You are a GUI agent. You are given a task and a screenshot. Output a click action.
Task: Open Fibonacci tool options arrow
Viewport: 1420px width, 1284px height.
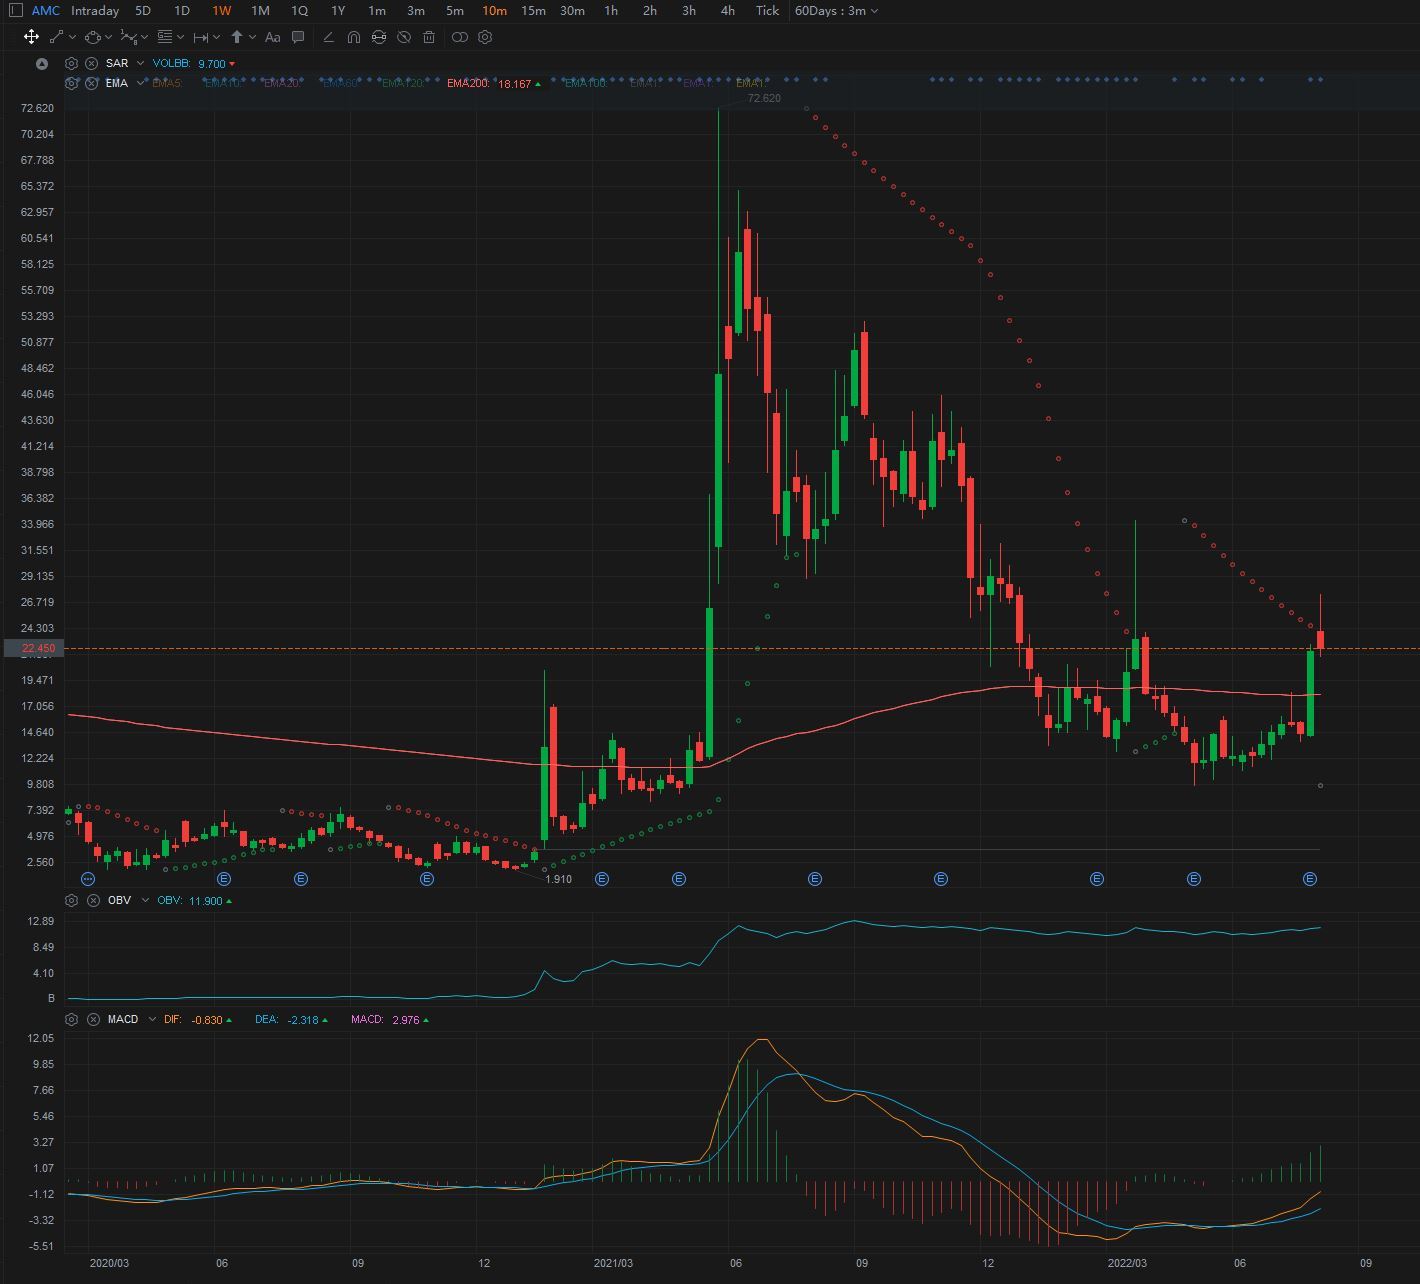click(x=180, y=37)
